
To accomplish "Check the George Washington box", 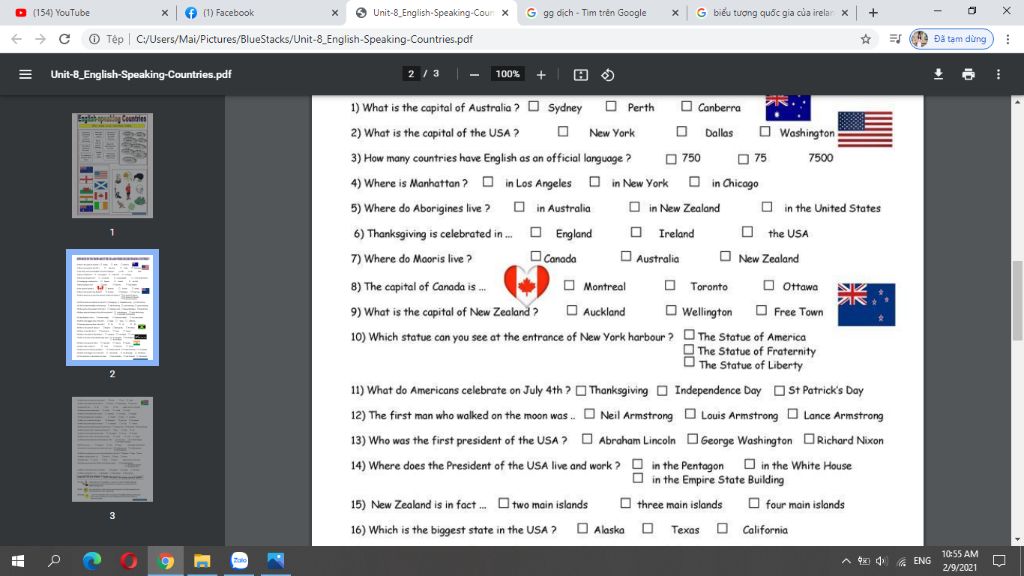I will point(692,439).
